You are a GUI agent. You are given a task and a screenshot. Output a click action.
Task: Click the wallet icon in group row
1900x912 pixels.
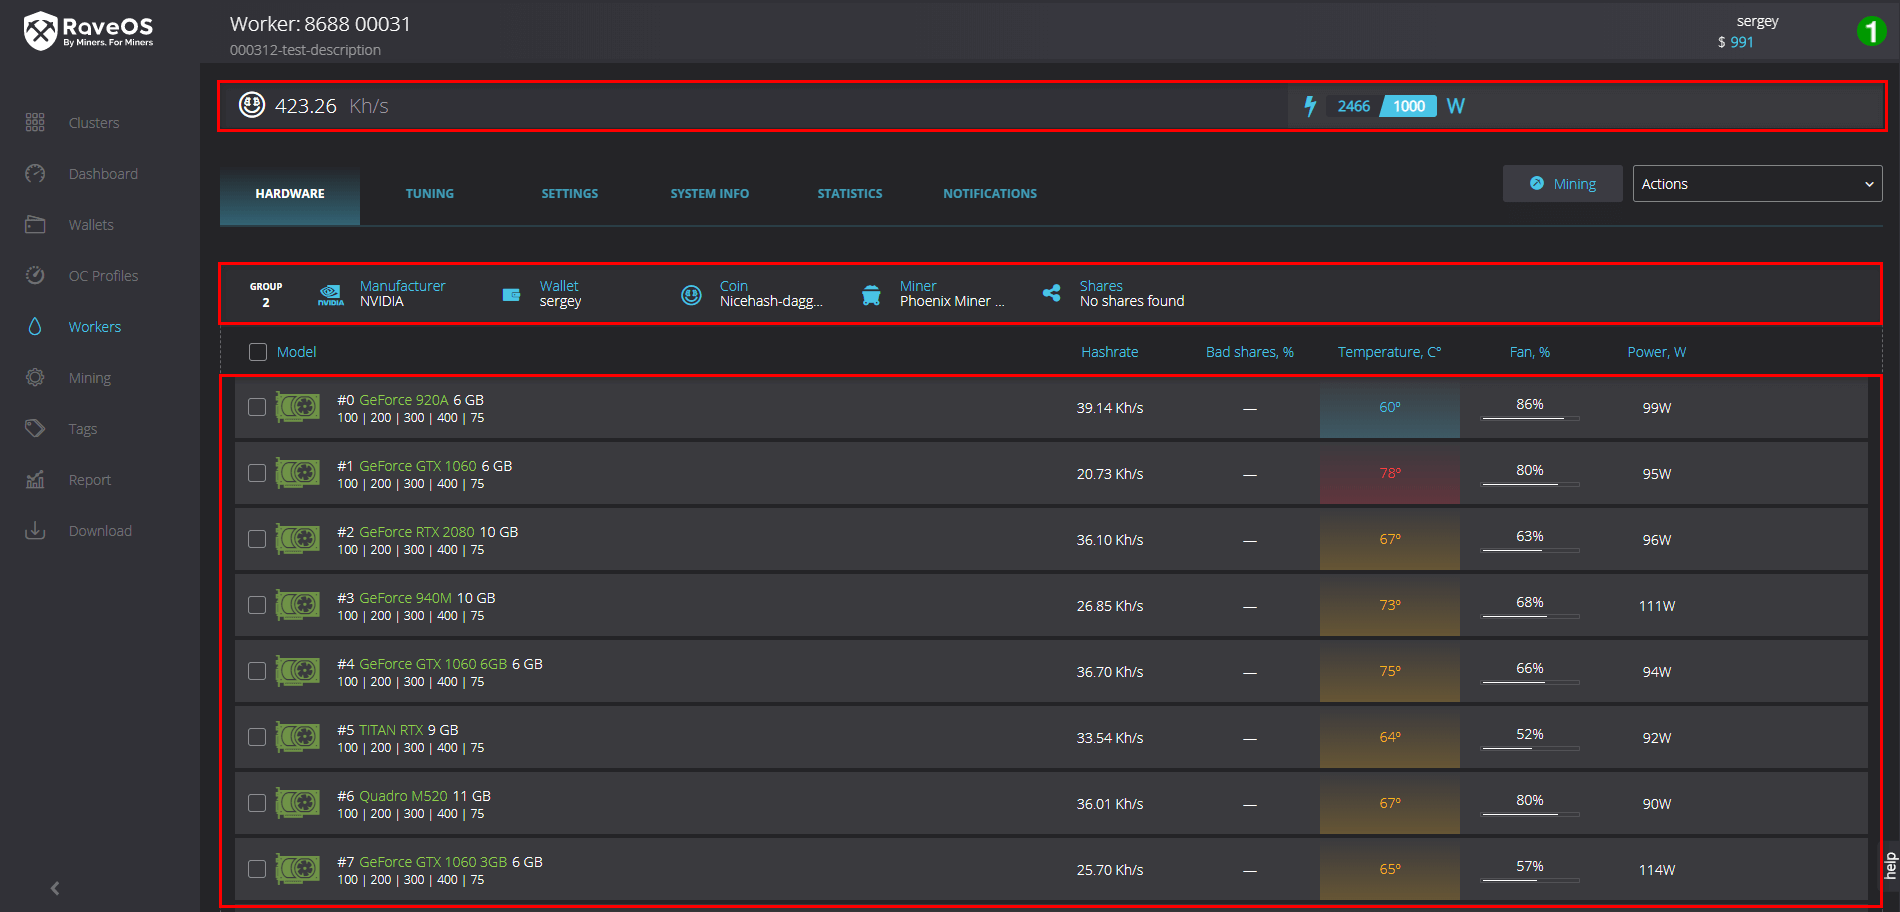[x=511, y=294]
